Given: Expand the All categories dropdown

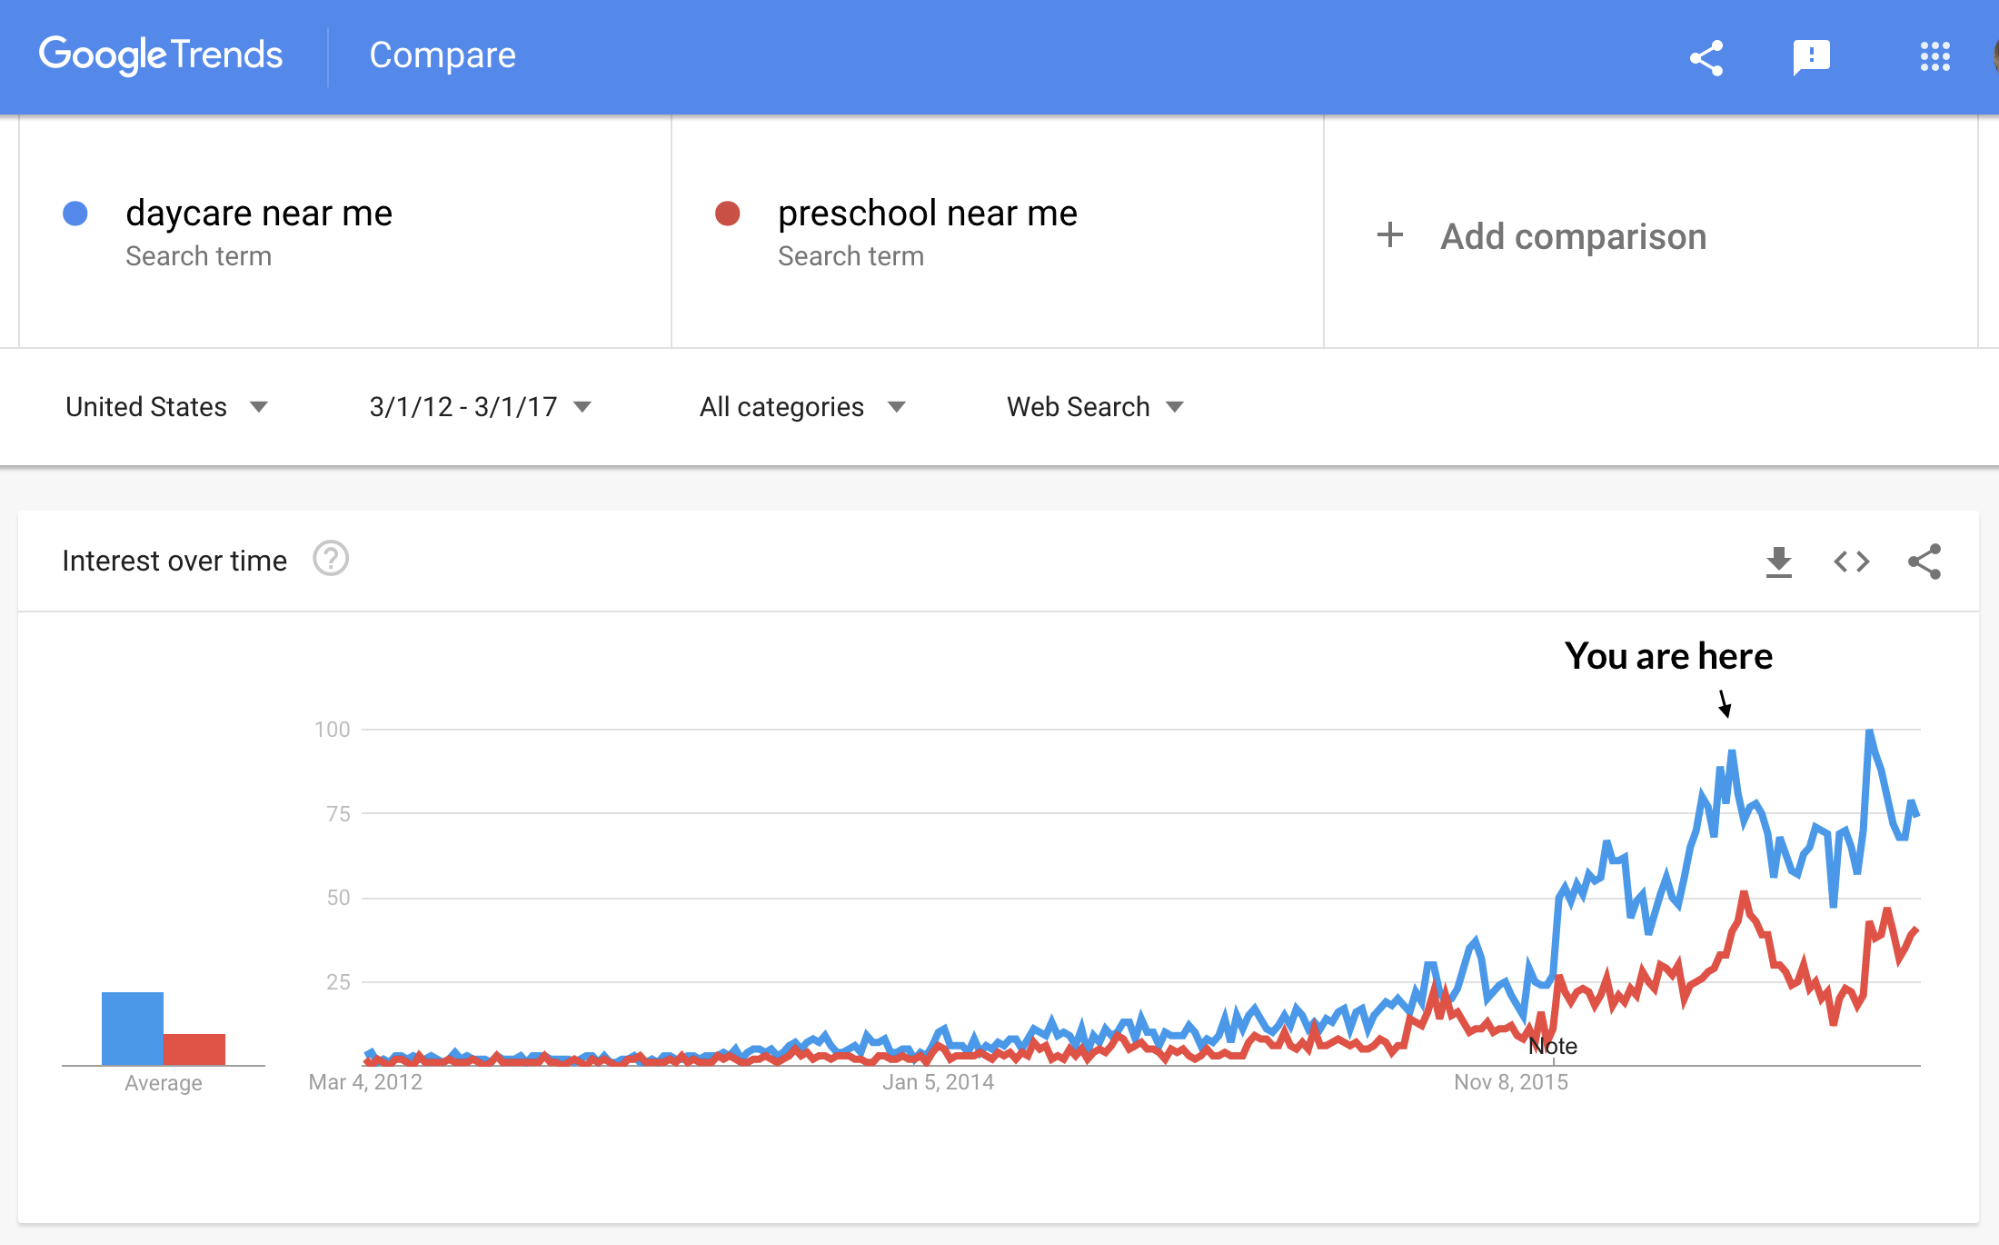Looking at the screenshot, I should tap(802, 407).
